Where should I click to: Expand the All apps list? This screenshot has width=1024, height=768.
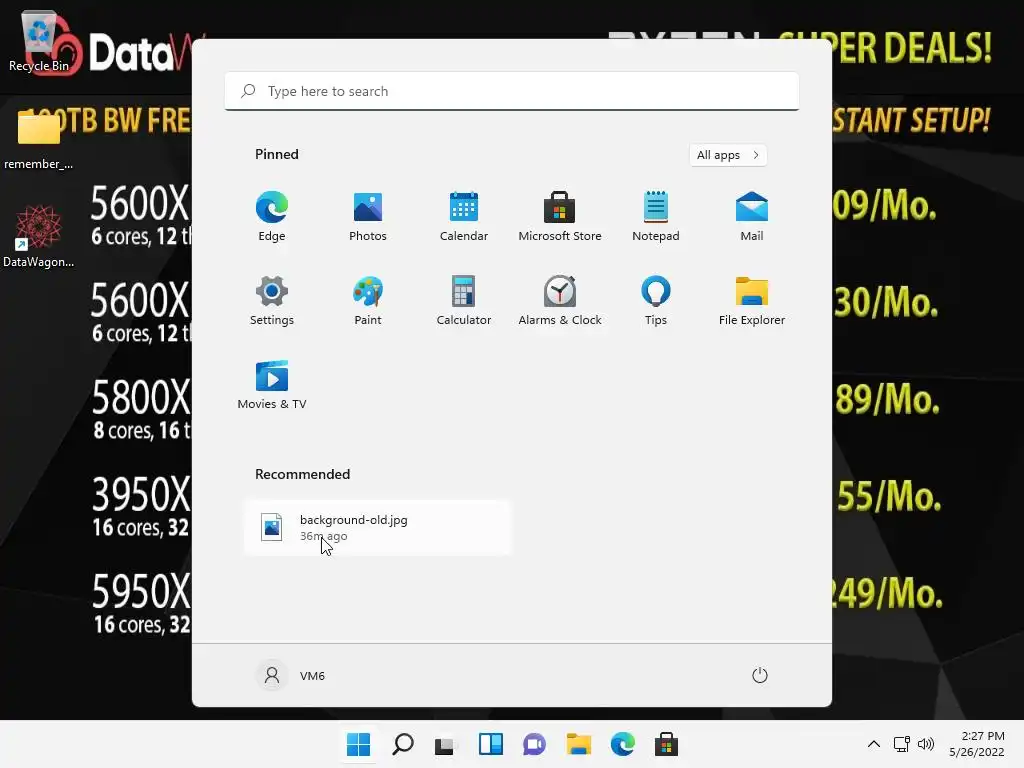tap(728, 155)
